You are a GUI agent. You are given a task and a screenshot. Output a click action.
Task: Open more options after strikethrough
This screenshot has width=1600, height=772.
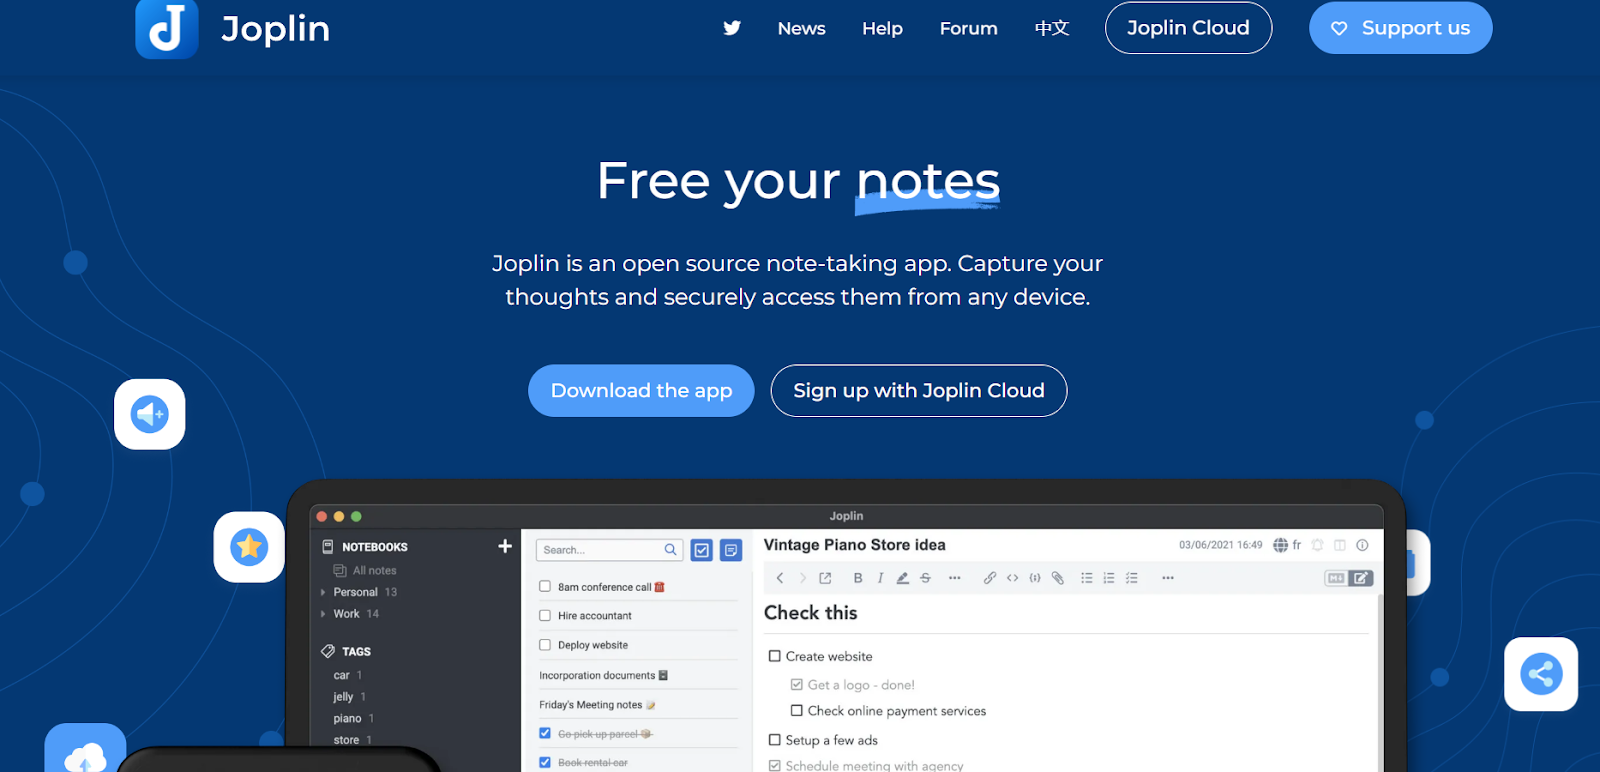[x=955, y=578]
